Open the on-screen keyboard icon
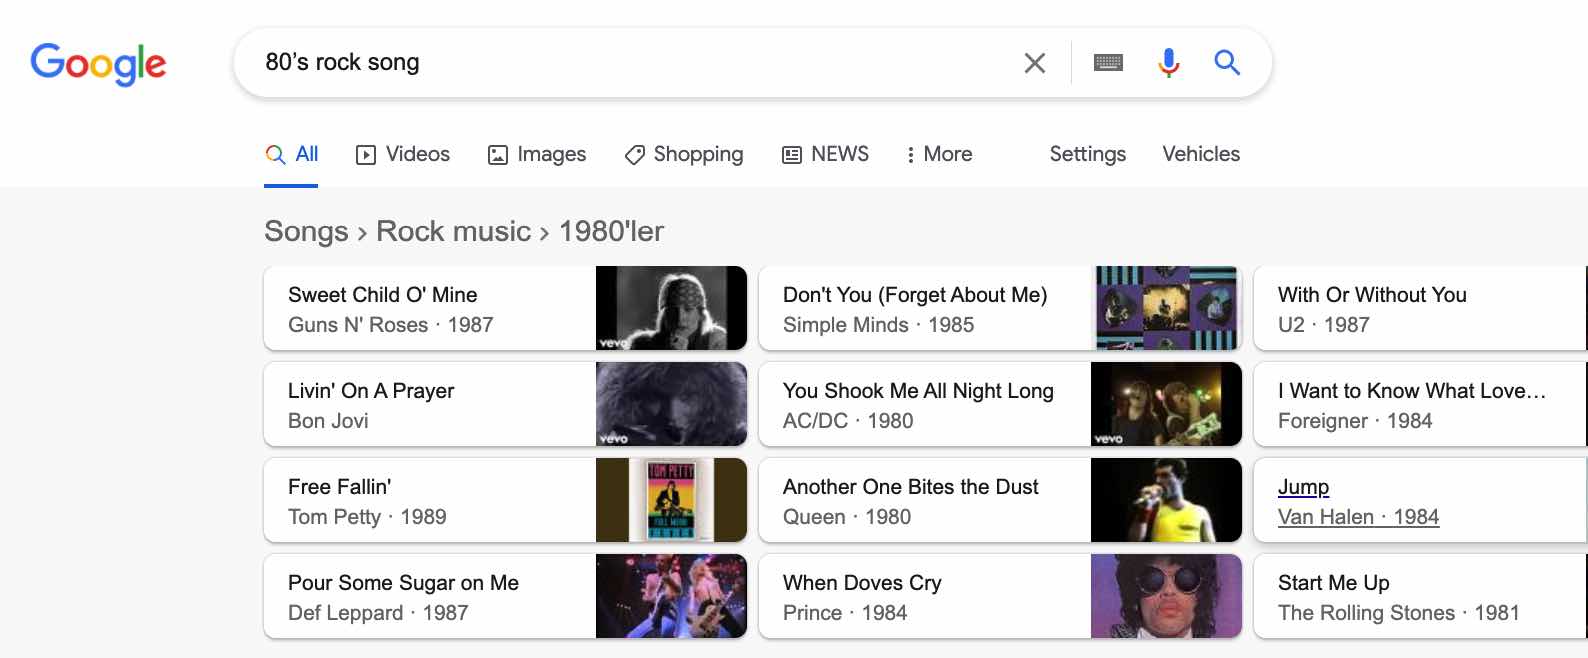The image size is (1588, 658). (x=1108, y=63)
